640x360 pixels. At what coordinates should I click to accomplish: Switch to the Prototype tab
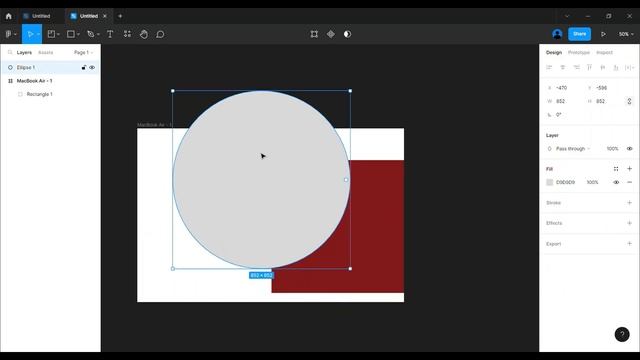pos(579,52)
